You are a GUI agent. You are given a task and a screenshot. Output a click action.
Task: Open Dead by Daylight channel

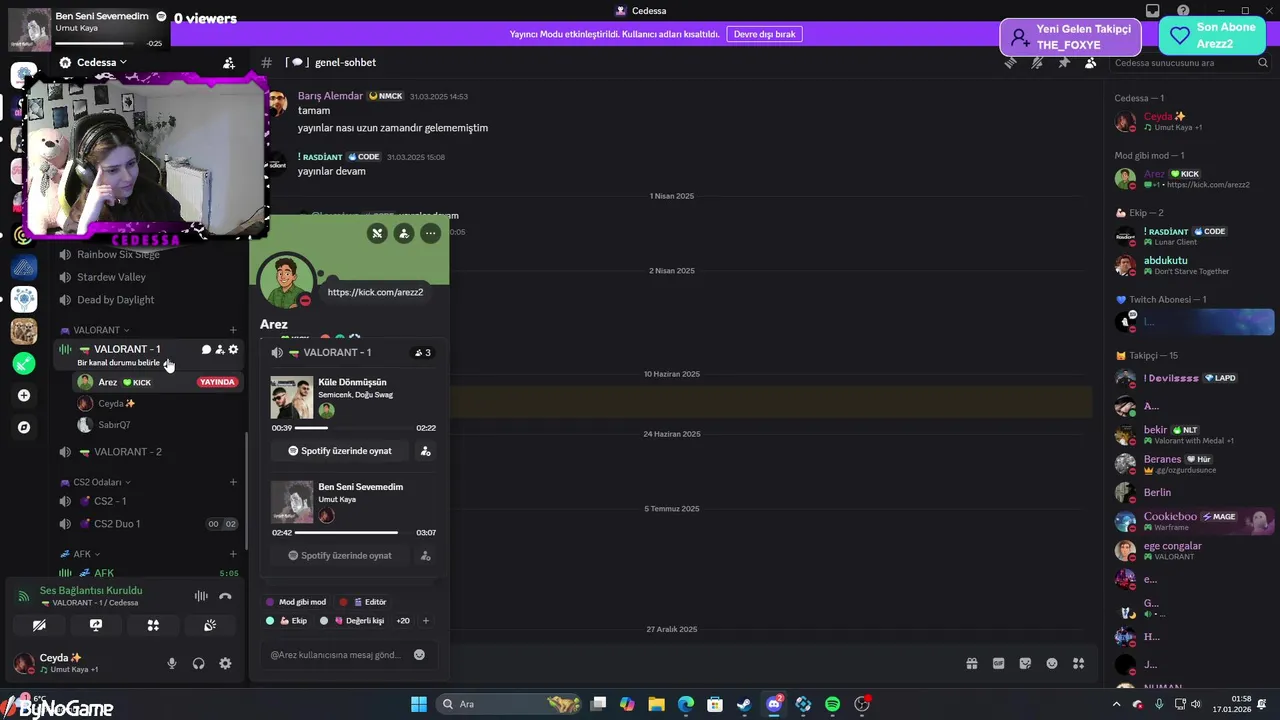148,300
